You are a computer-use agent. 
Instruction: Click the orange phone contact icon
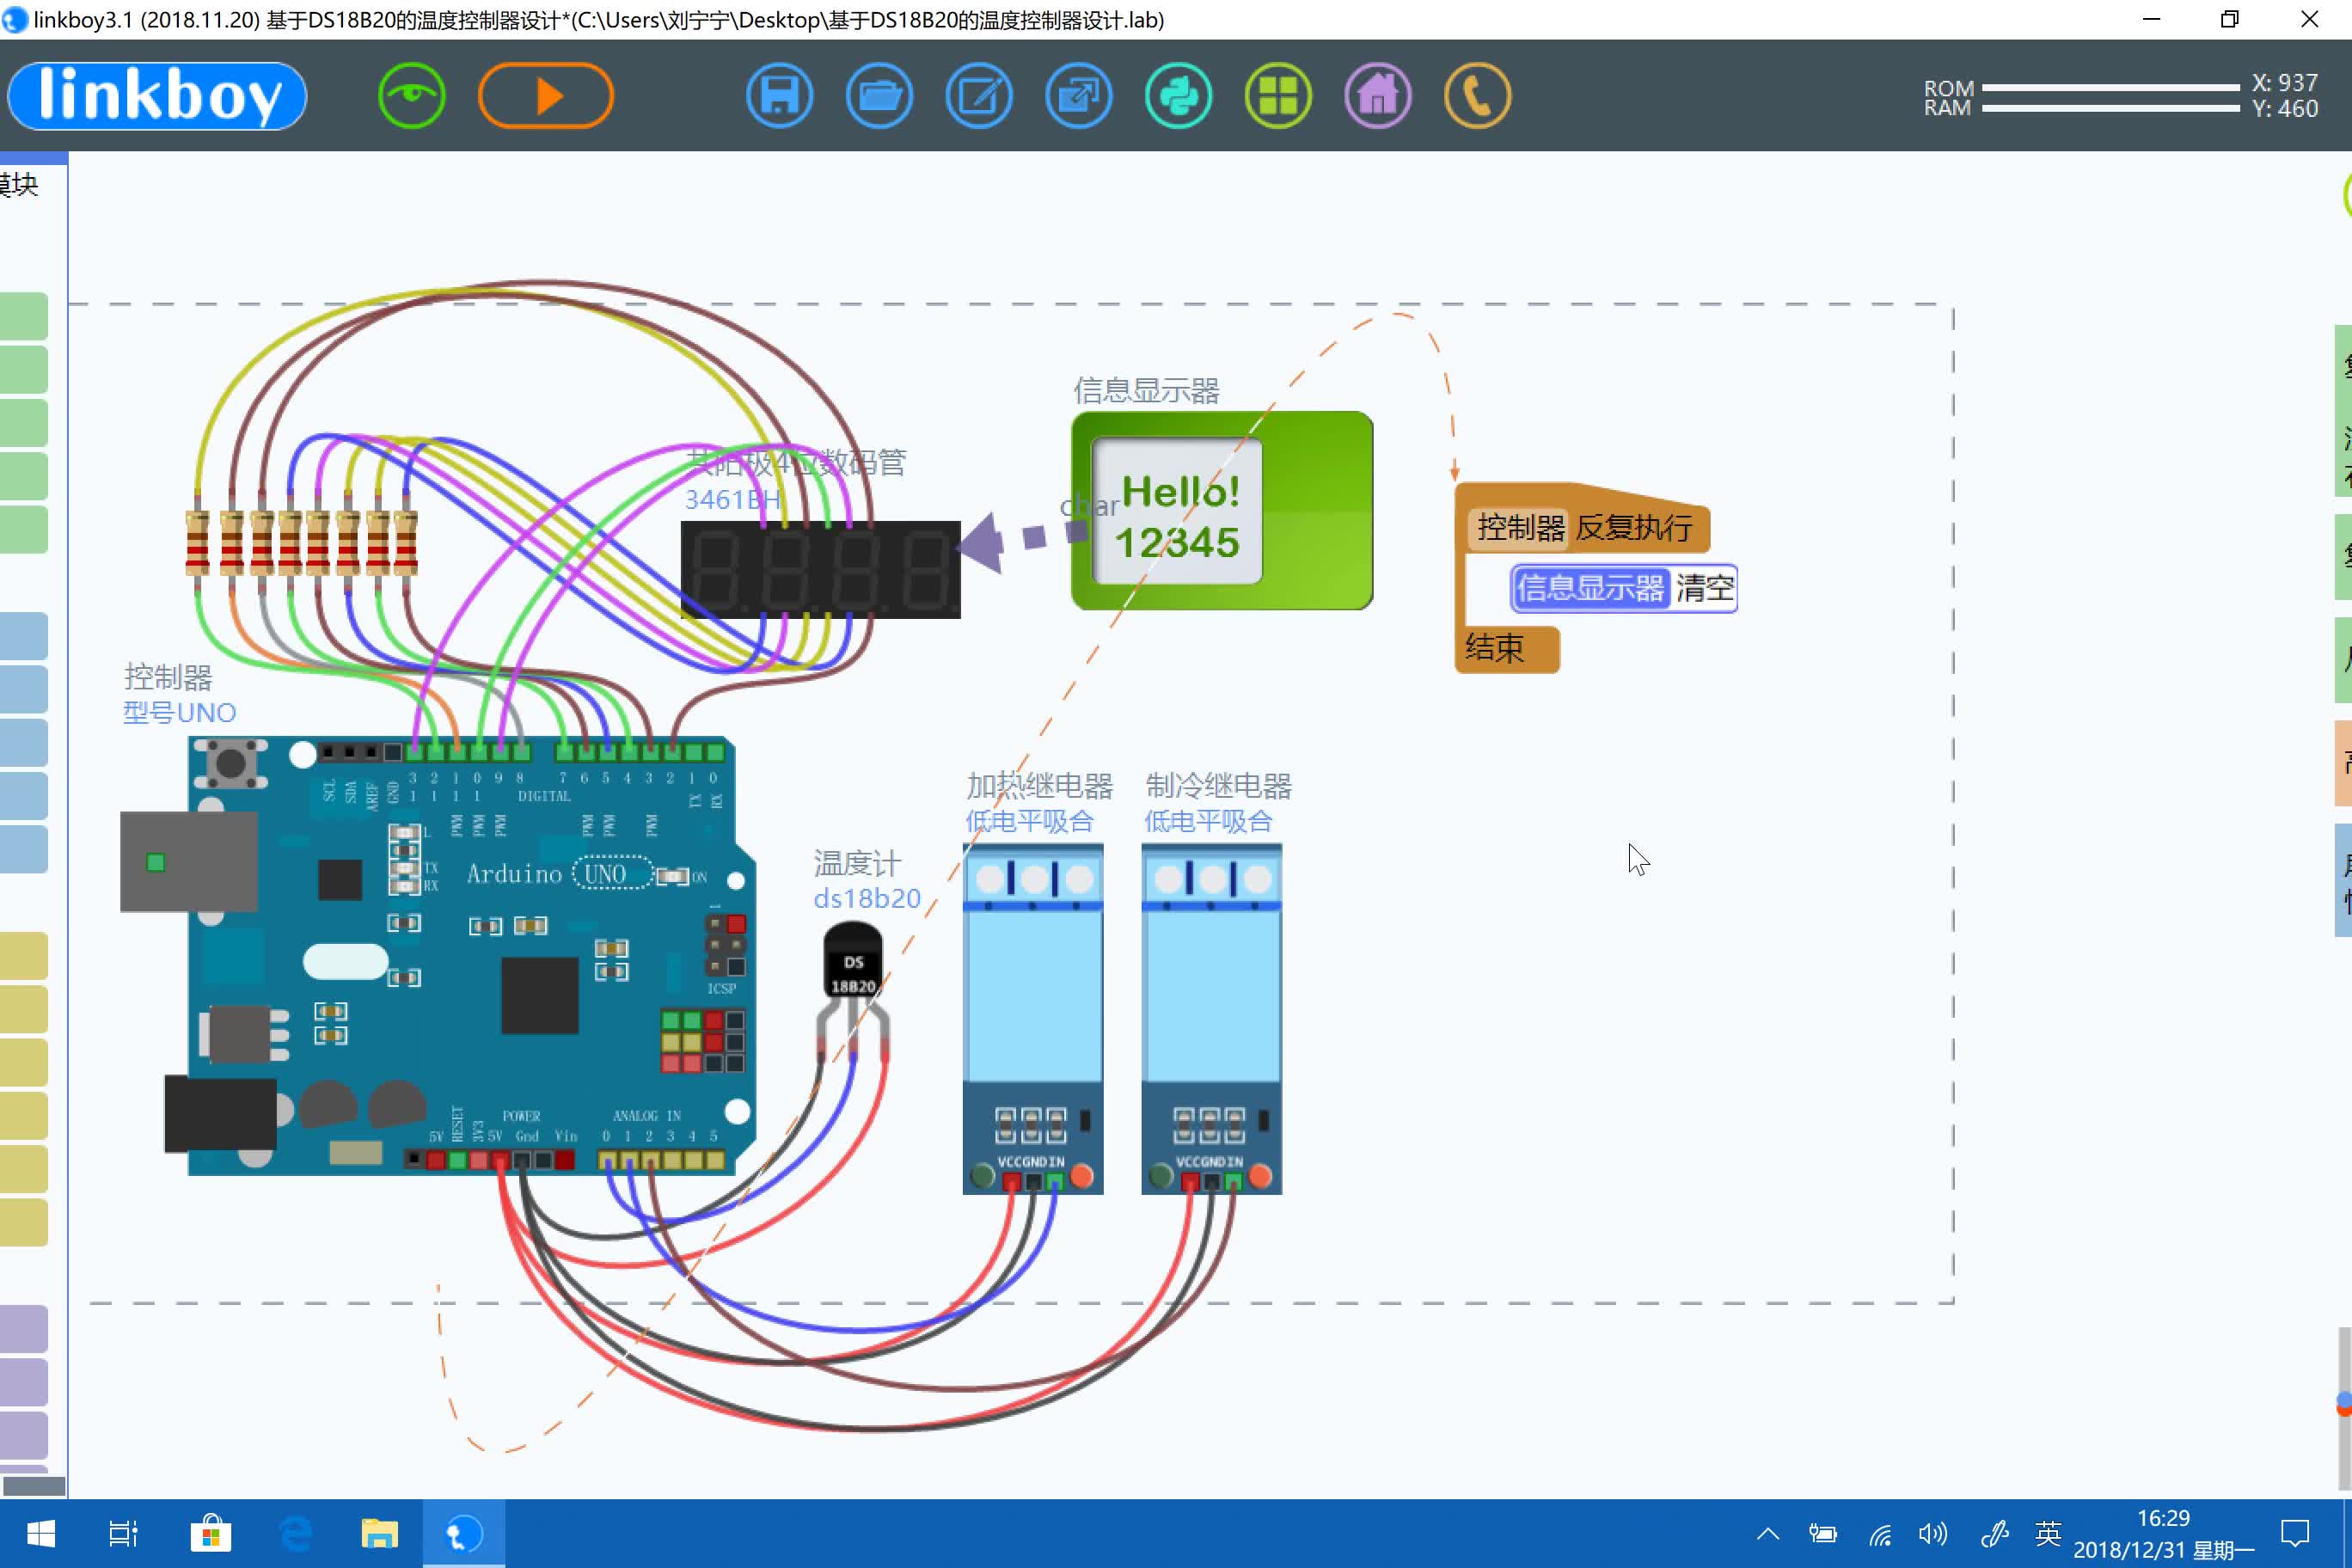(x=1477, y=96)
